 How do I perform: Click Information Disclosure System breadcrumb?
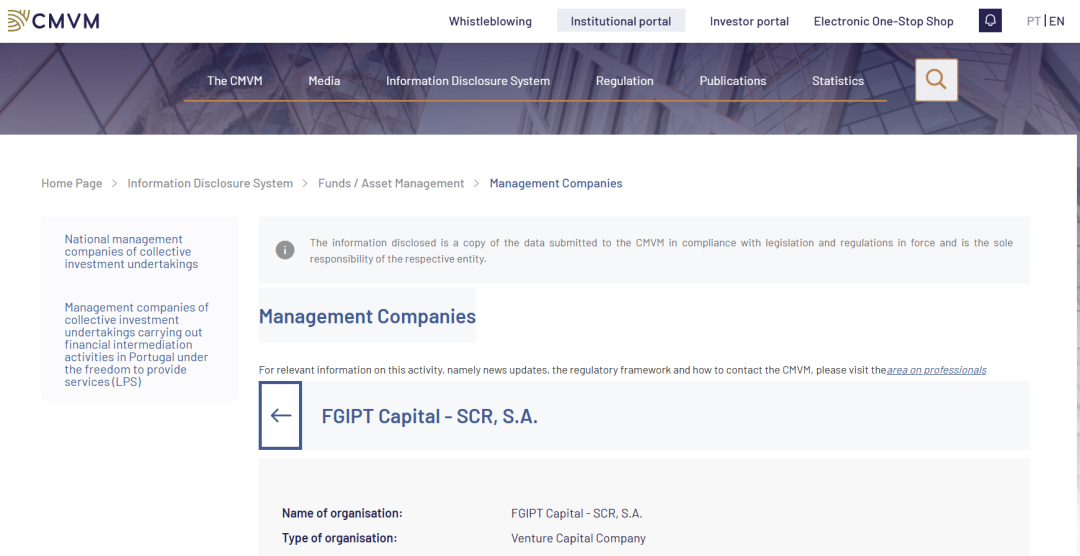(210, 183)
